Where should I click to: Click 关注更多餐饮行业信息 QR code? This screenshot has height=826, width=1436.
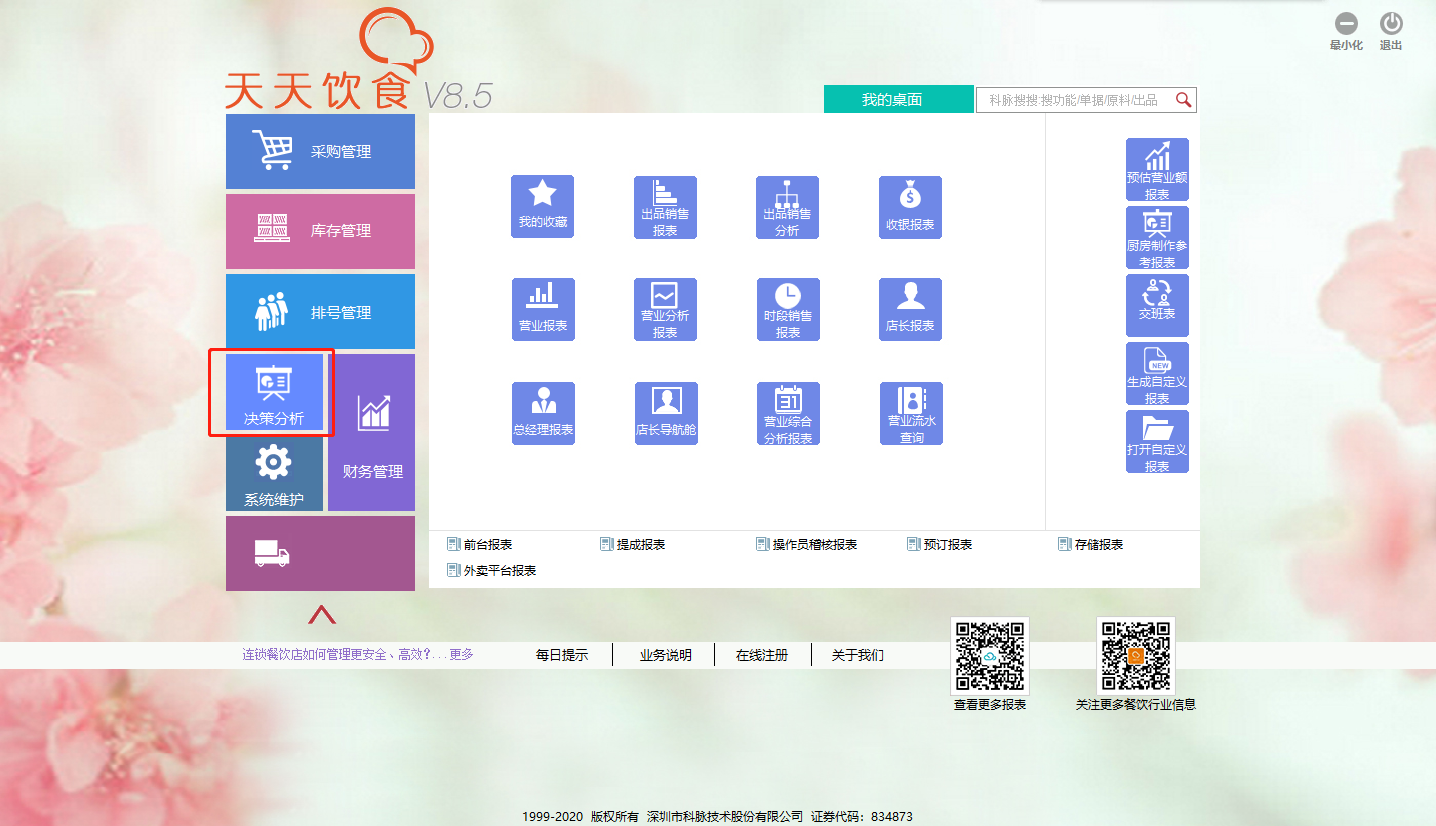click(1136, 656)
